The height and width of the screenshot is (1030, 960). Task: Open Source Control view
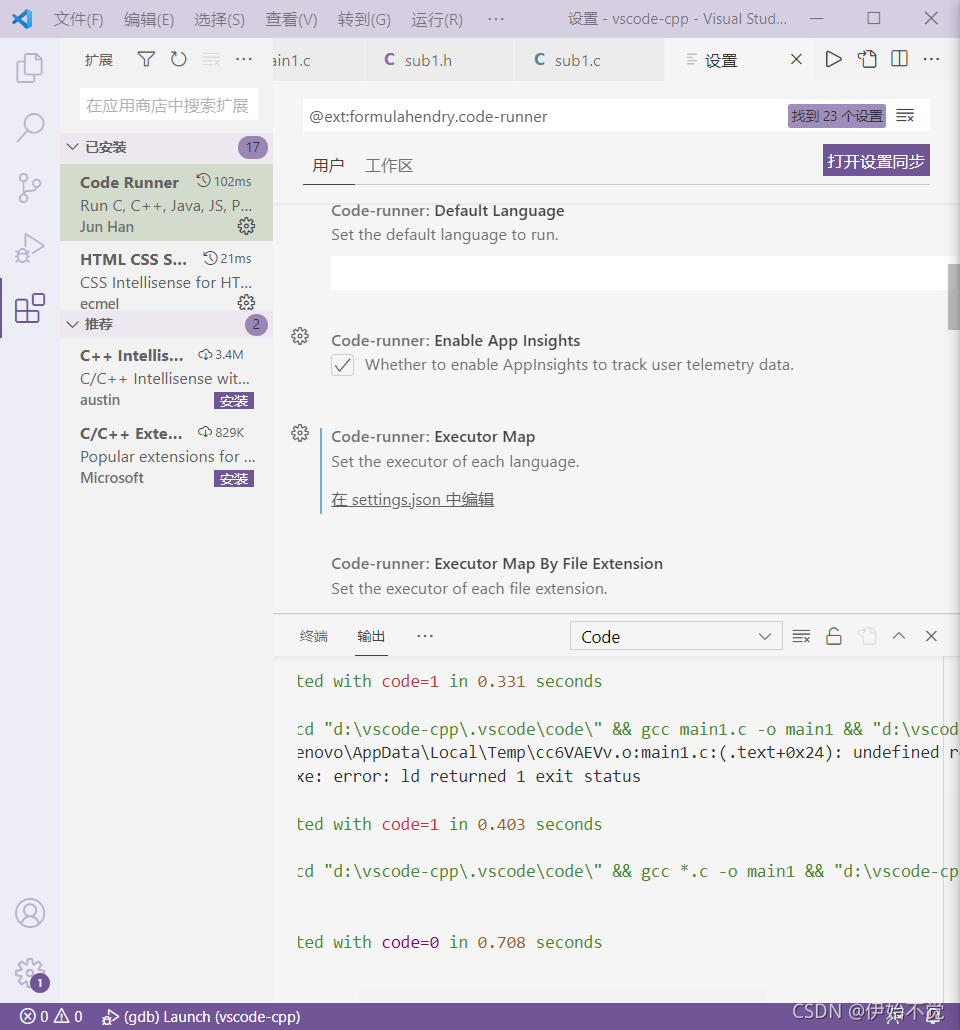pos(30,188)
